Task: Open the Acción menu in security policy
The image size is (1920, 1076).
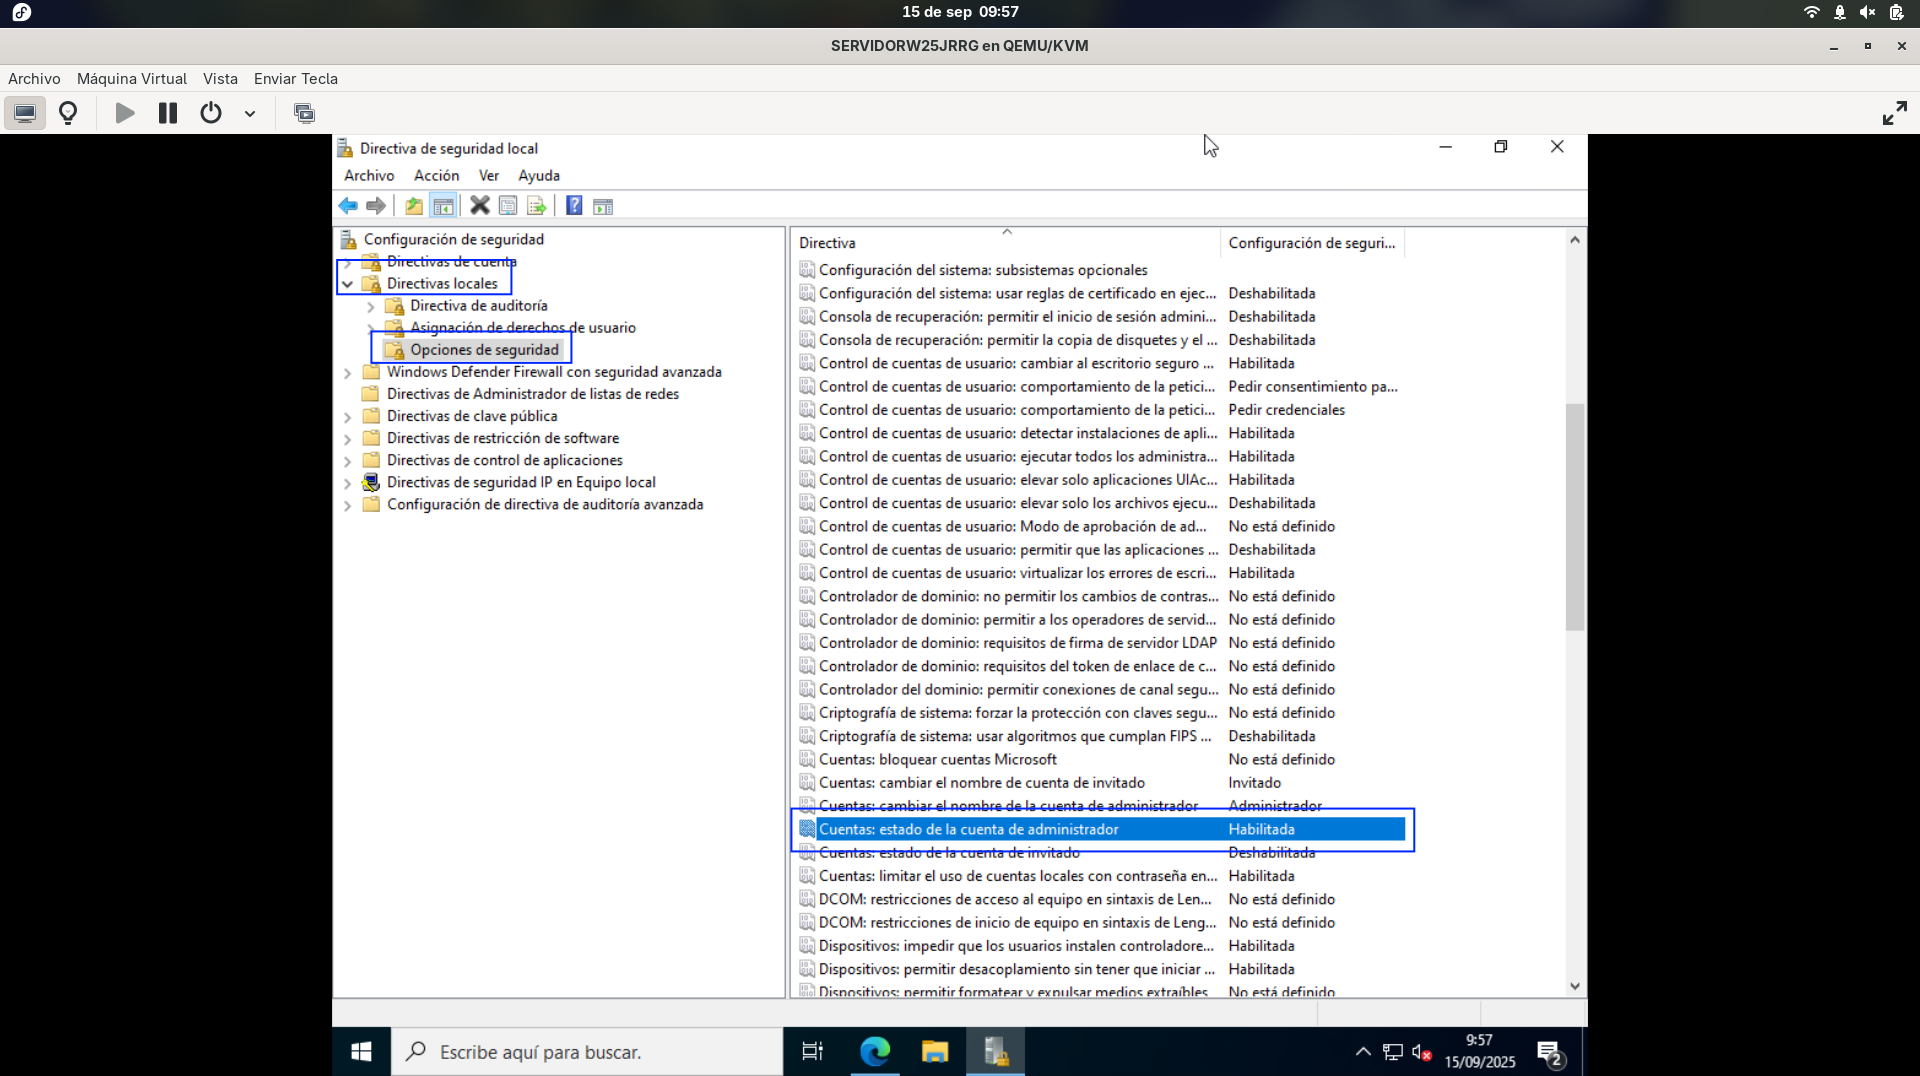Action: [x=437, y=175]
